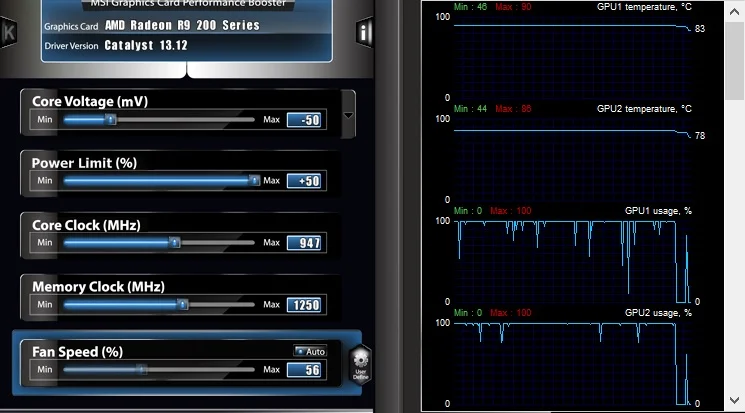Click the Fan Speed slider handle
Screen dimensions: 745x413
[141, 369]
